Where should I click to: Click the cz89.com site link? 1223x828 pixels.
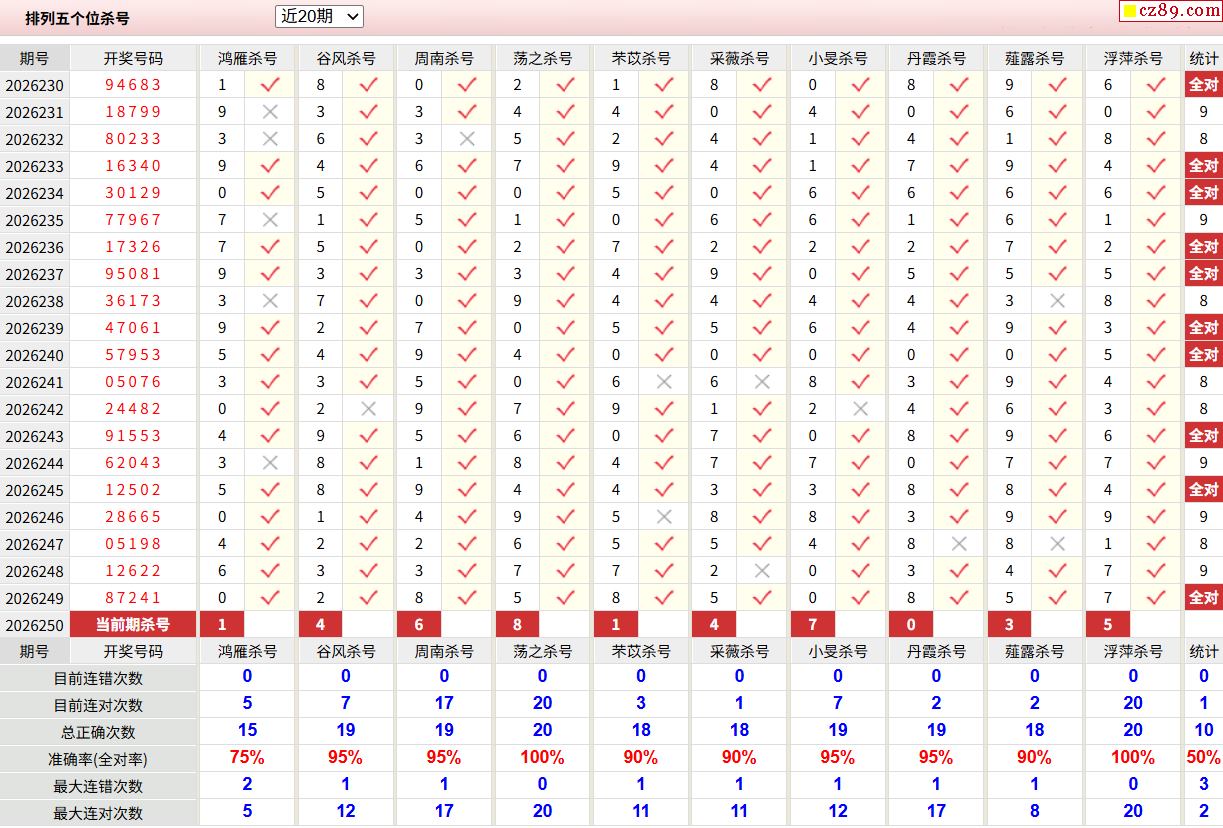(1178, 11)
